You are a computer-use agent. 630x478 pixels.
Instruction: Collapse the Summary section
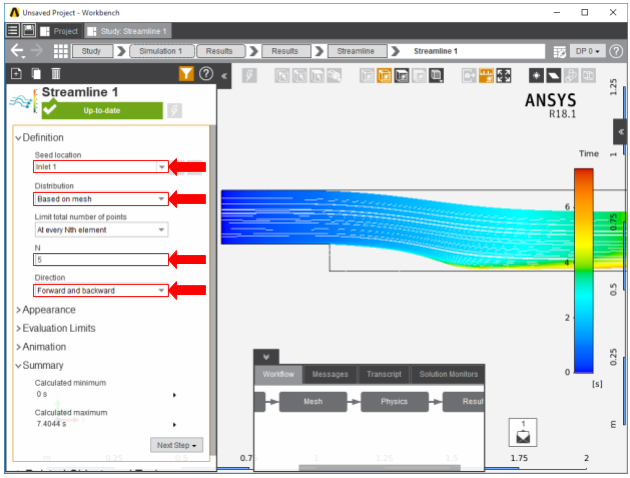18,366
